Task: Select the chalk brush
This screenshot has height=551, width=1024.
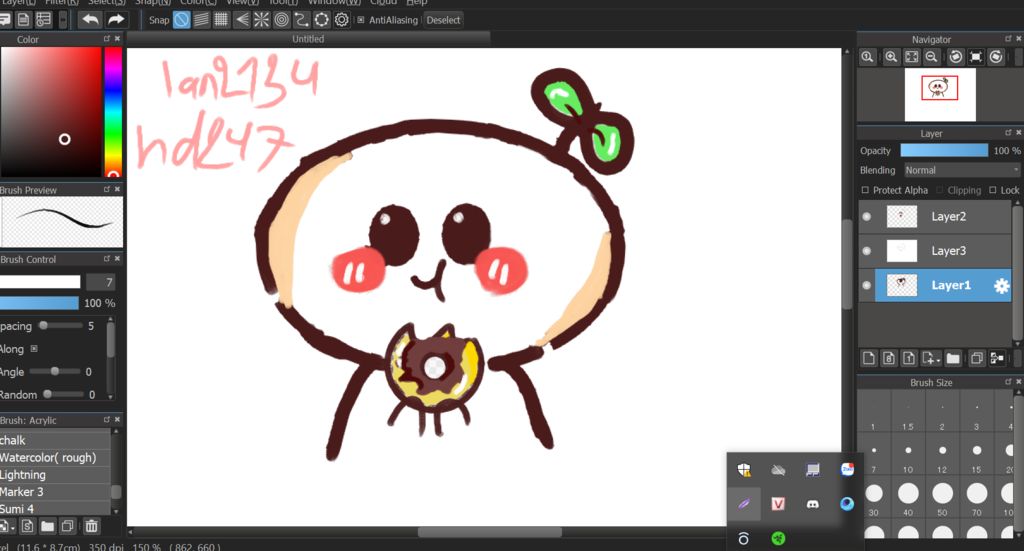Action: click(56, 440)
